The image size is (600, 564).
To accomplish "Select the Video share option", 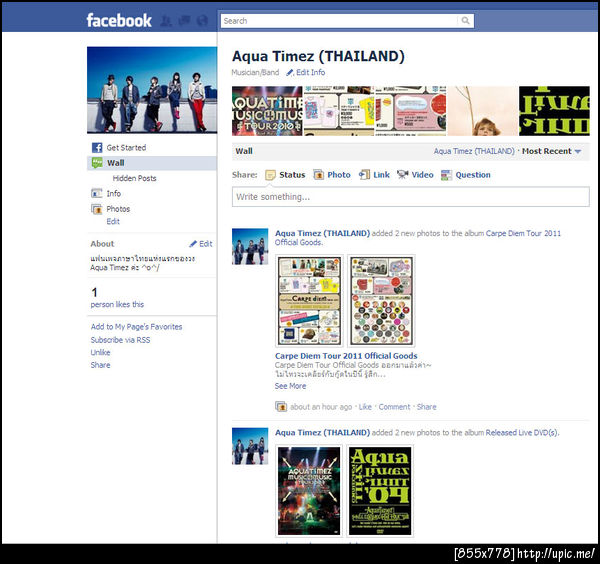I will click(x=422, y=175).
